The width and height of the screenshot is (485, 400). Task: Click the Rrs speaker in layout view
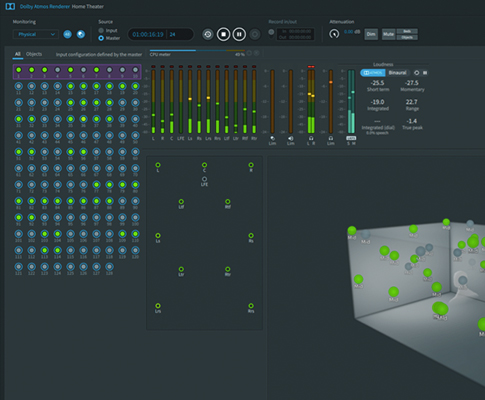tap(251, 306)
